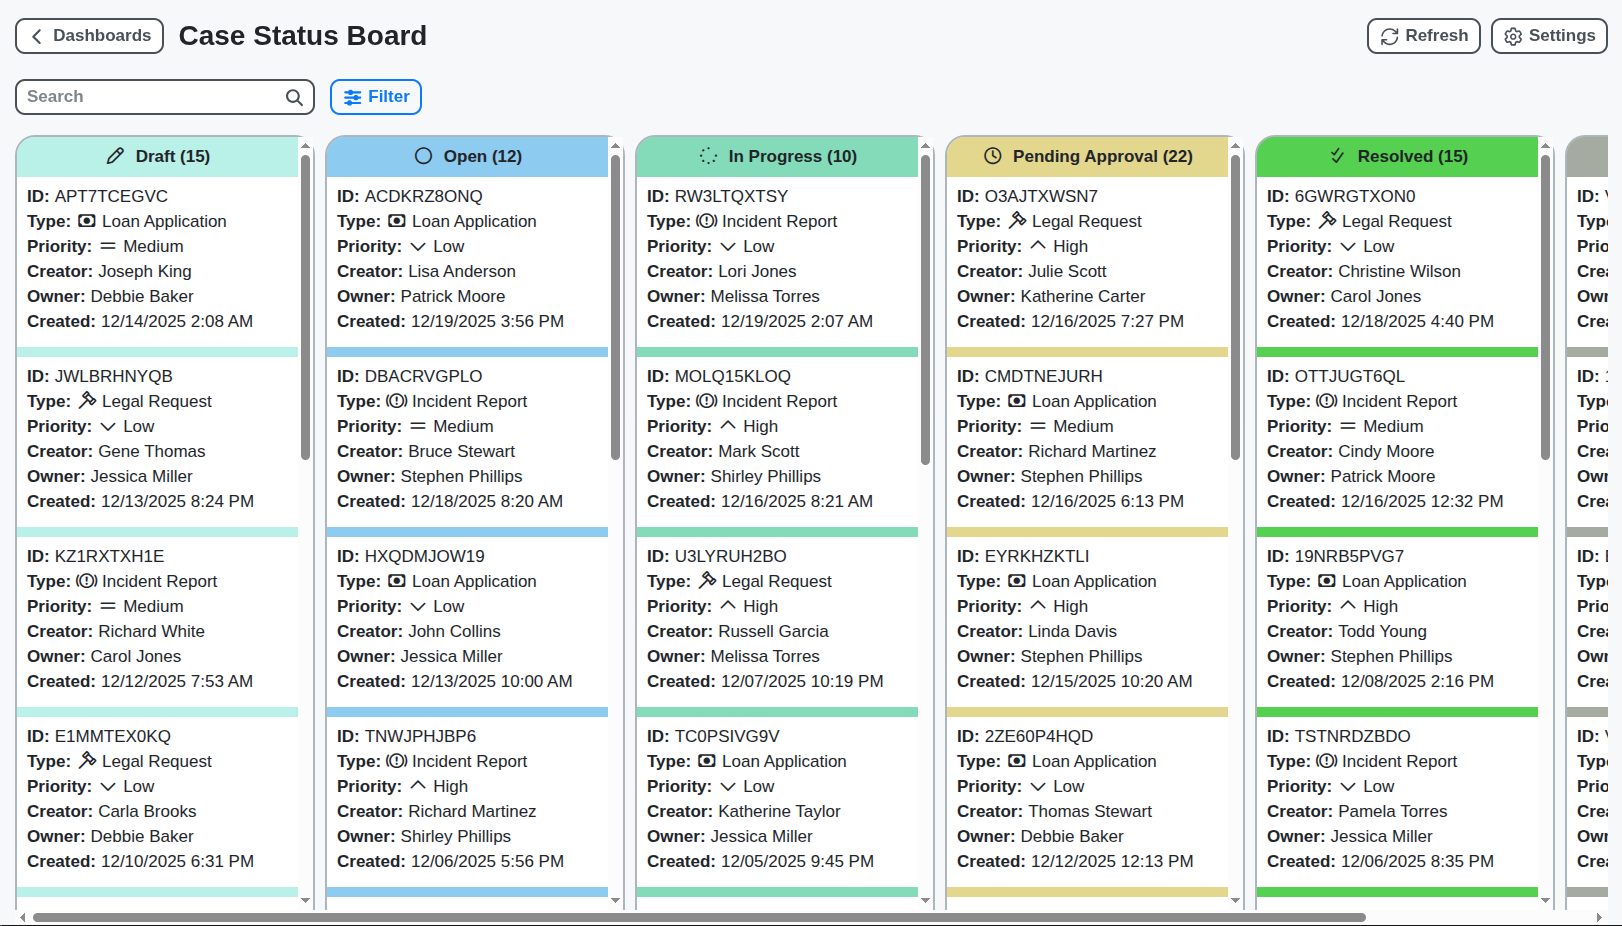Click the back chevron on the Dashboards button

point(36,36)
